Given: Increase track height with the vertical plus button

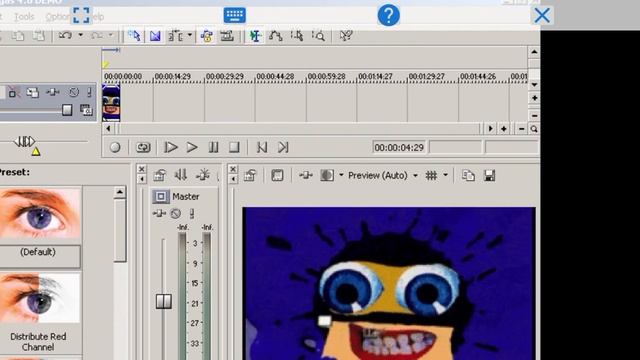Looking at the screenshot, I should (x=534, y=98).
